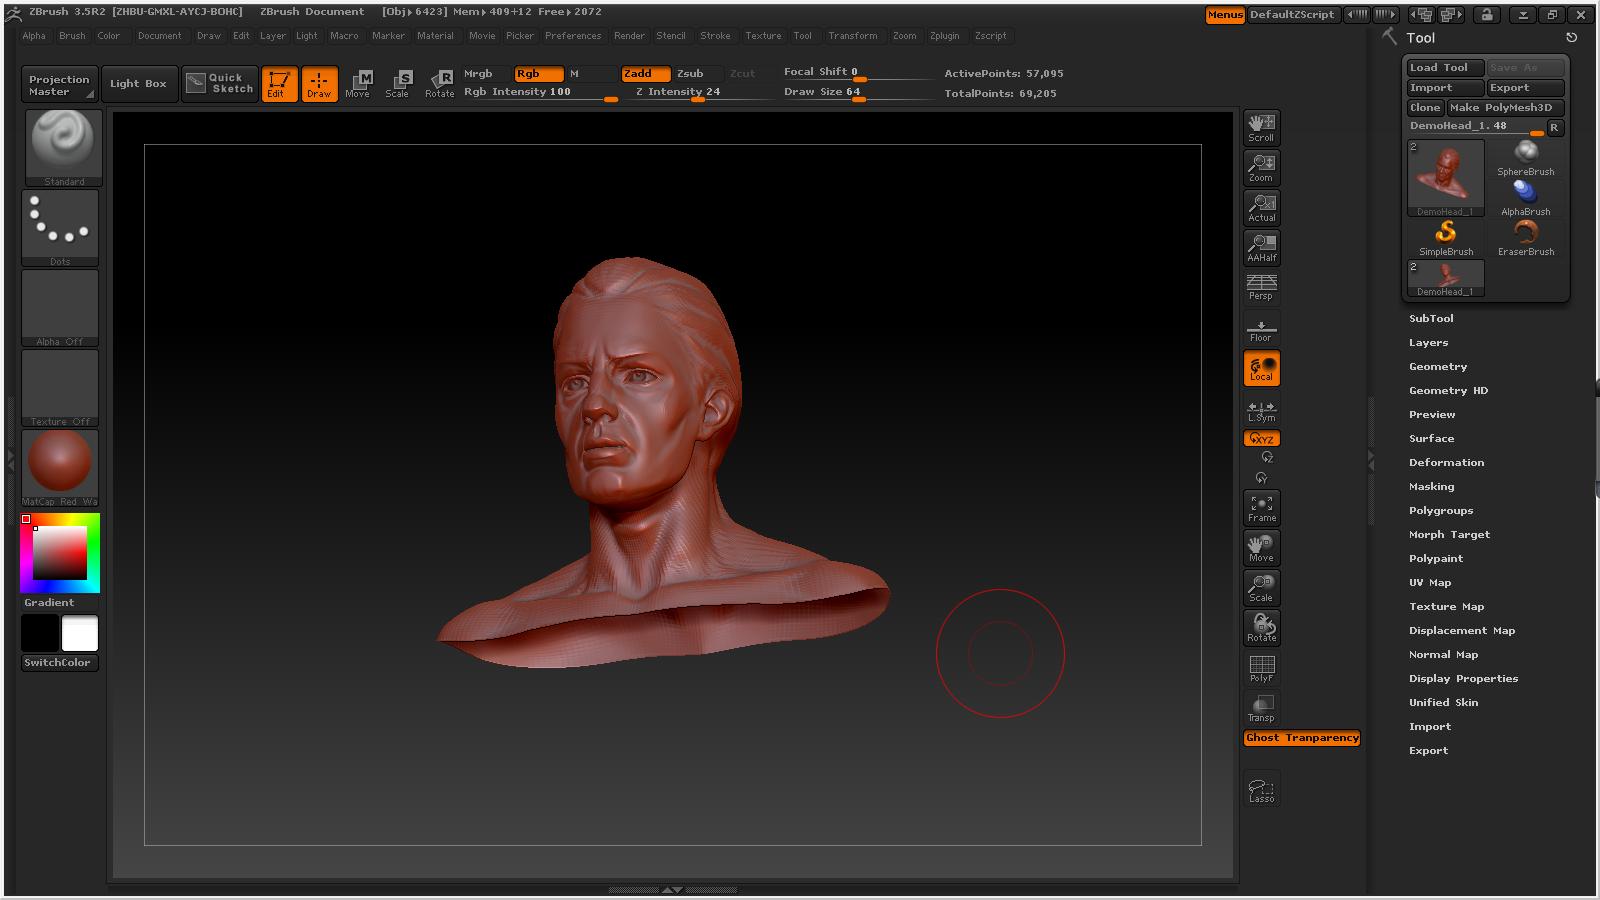This screenshot has height=900, width=1600.
Task: Enable the PolyF polyframe display
Action: [1261, 669]
